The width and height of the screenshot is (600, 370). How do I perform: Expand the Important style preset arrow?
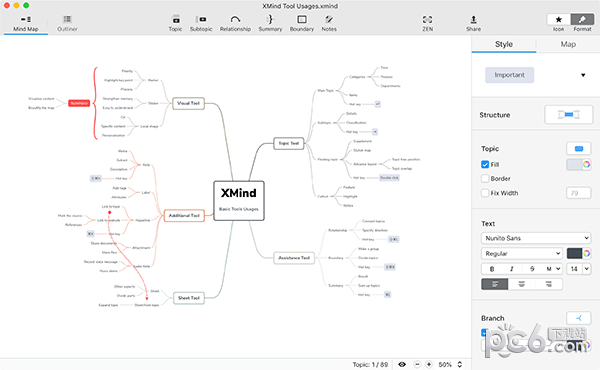(583, 75)
